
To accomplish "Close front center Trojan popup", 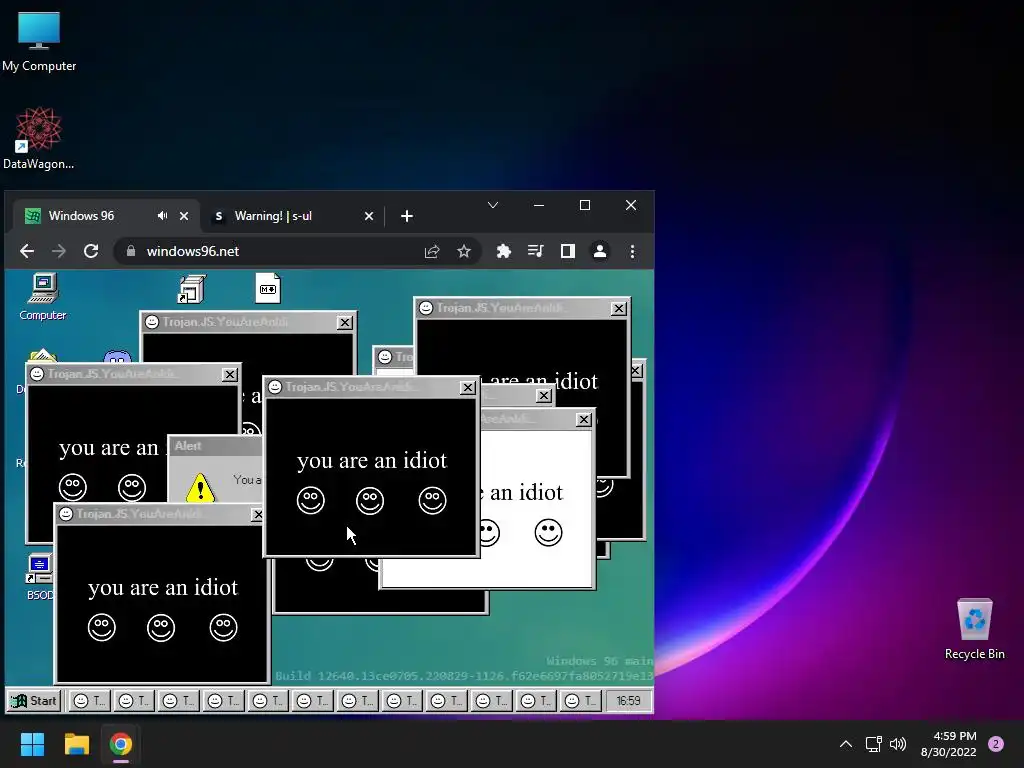I will 468,388.
